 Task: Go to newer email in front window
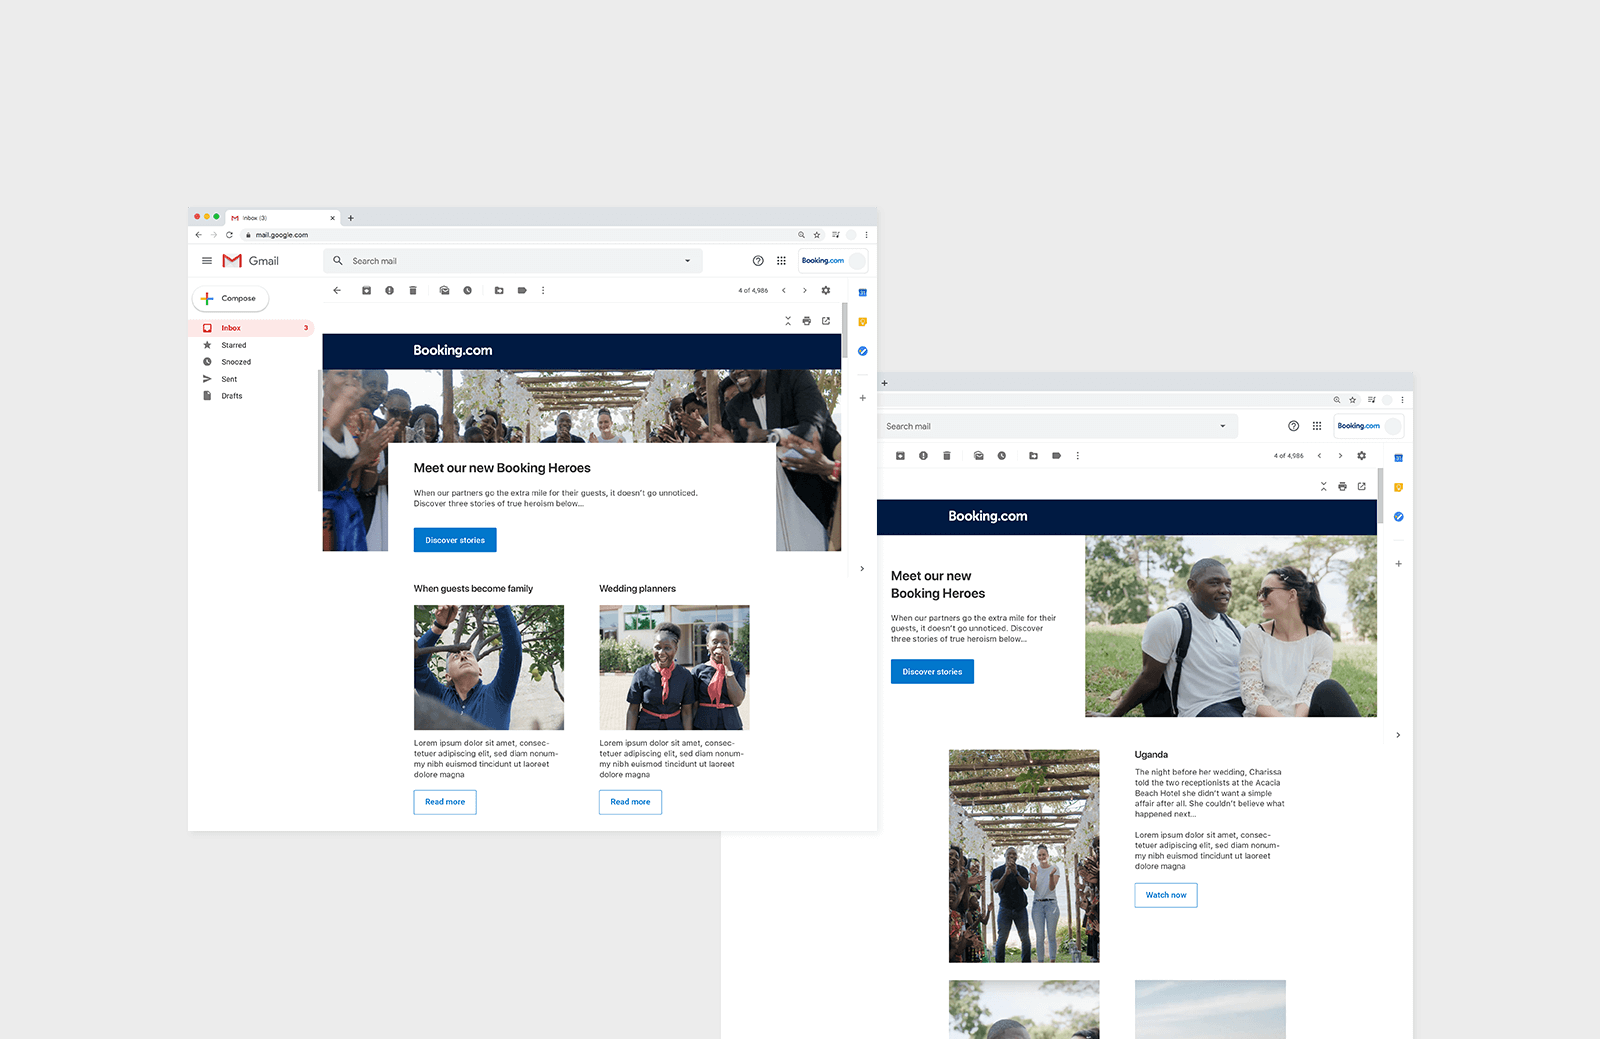784,291
